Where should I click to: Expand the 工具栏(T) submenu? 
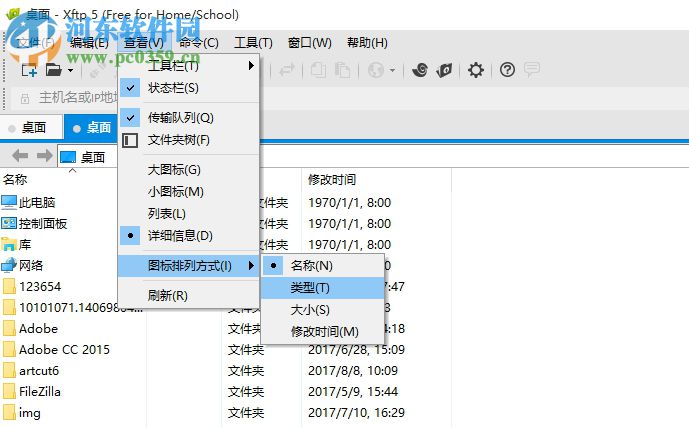189,66
